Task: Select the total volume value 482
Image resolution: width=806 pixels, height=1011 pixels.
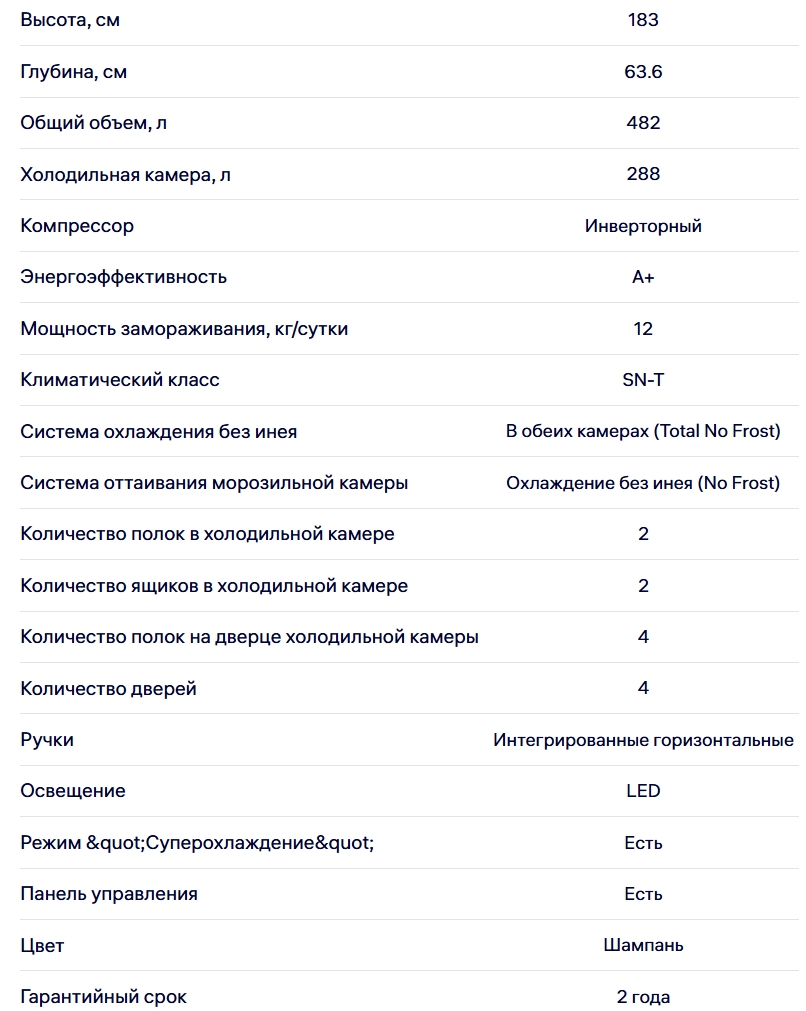Action: (643, 123)
